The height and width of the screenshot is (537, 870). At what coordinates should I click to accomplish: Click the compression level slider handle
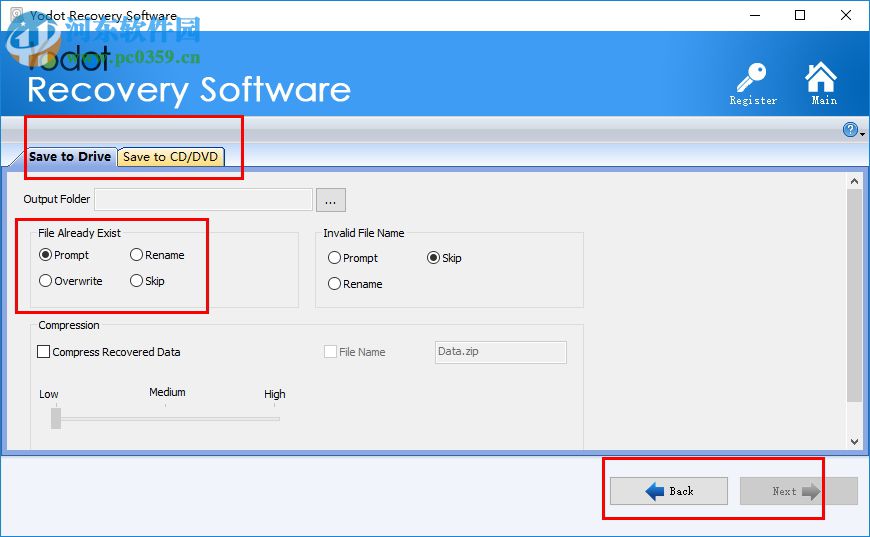click(x=55, y=418)
